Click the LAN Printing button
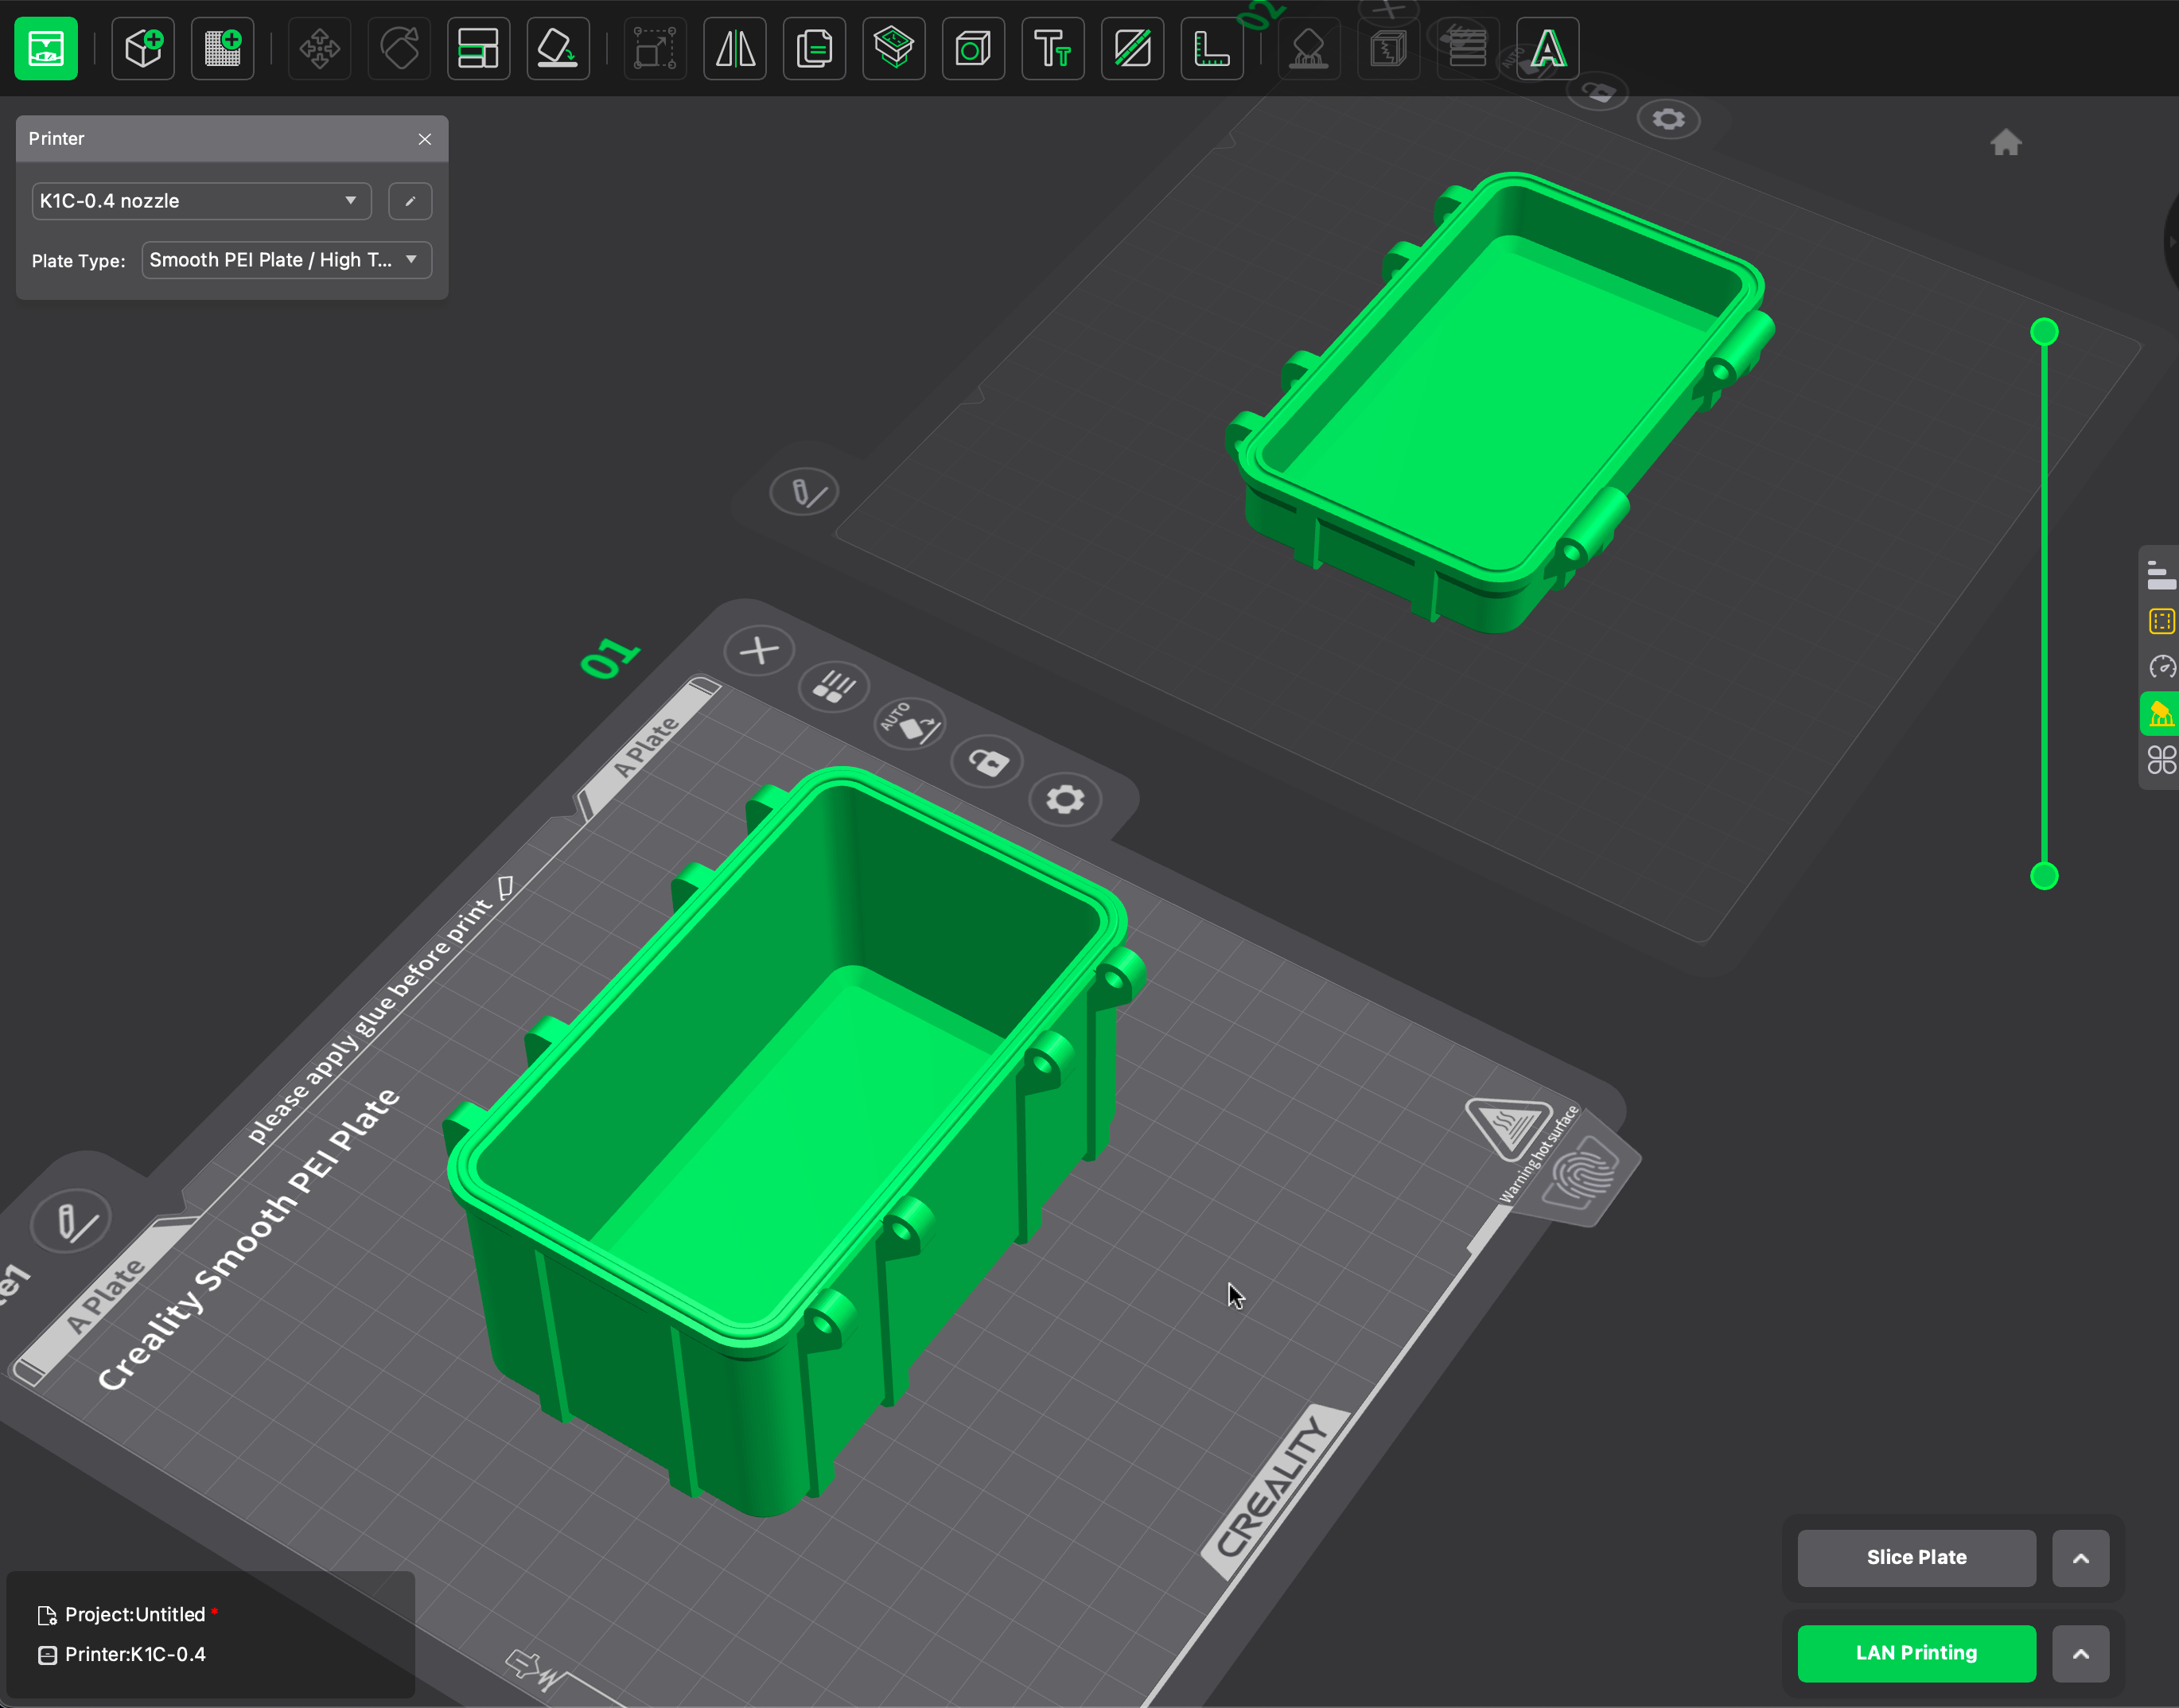 tap(1918, 1653)
